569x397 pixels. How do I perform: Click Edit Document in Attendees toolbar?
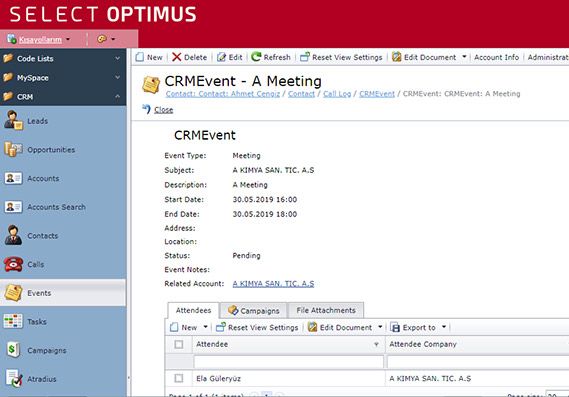340,327
